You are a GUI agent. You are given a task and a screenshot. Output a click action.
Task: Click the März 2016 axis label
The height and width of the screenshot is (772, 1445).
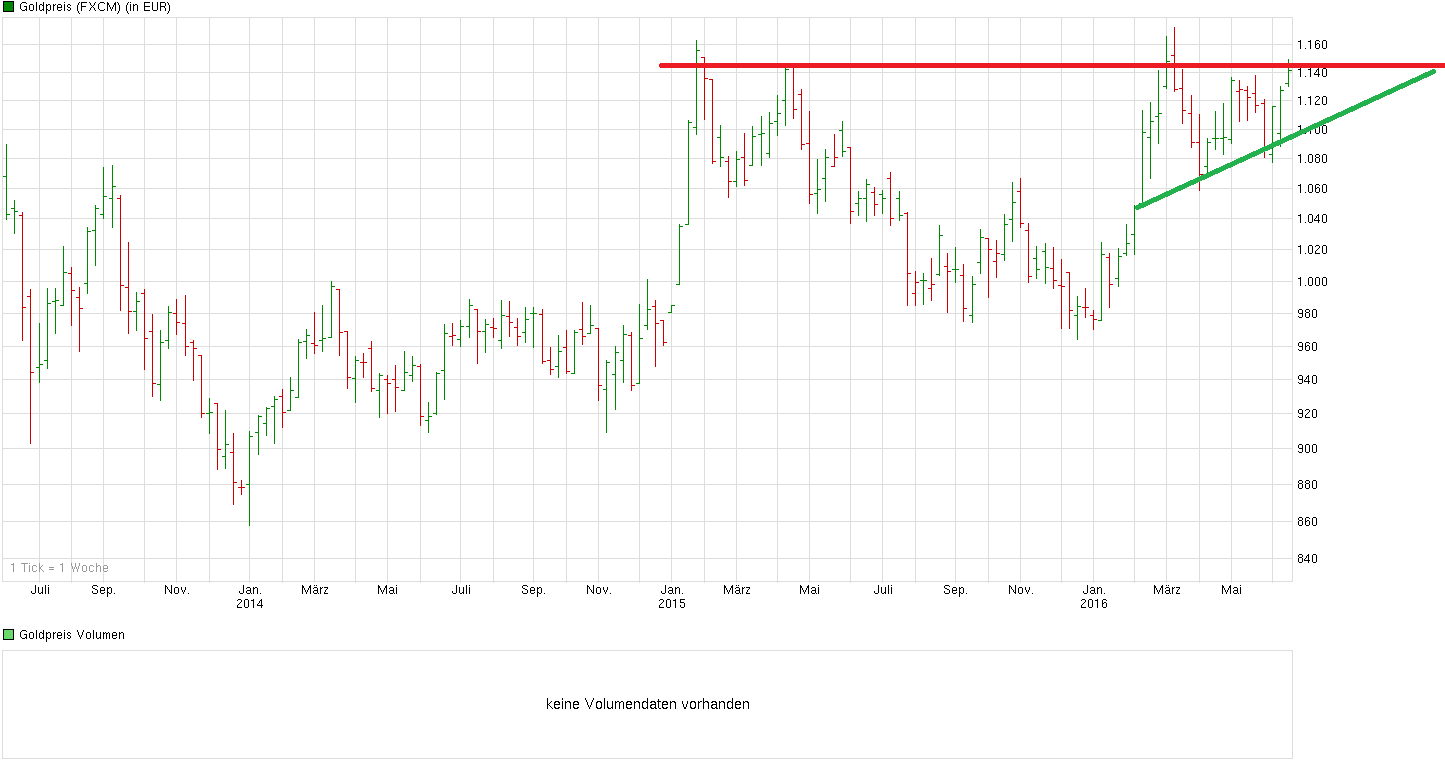point(1167,590)
